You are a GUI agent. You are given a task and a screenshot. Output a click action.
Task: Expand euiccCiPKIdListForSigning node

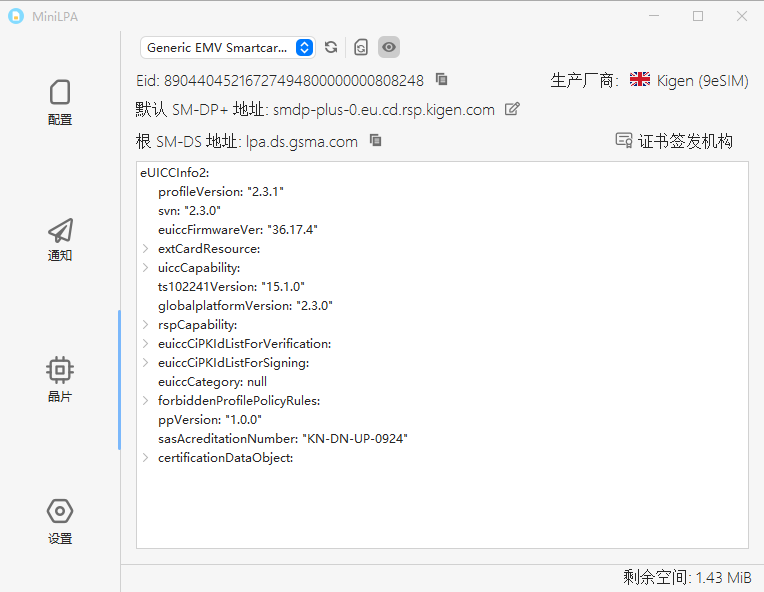click(145, 363)
